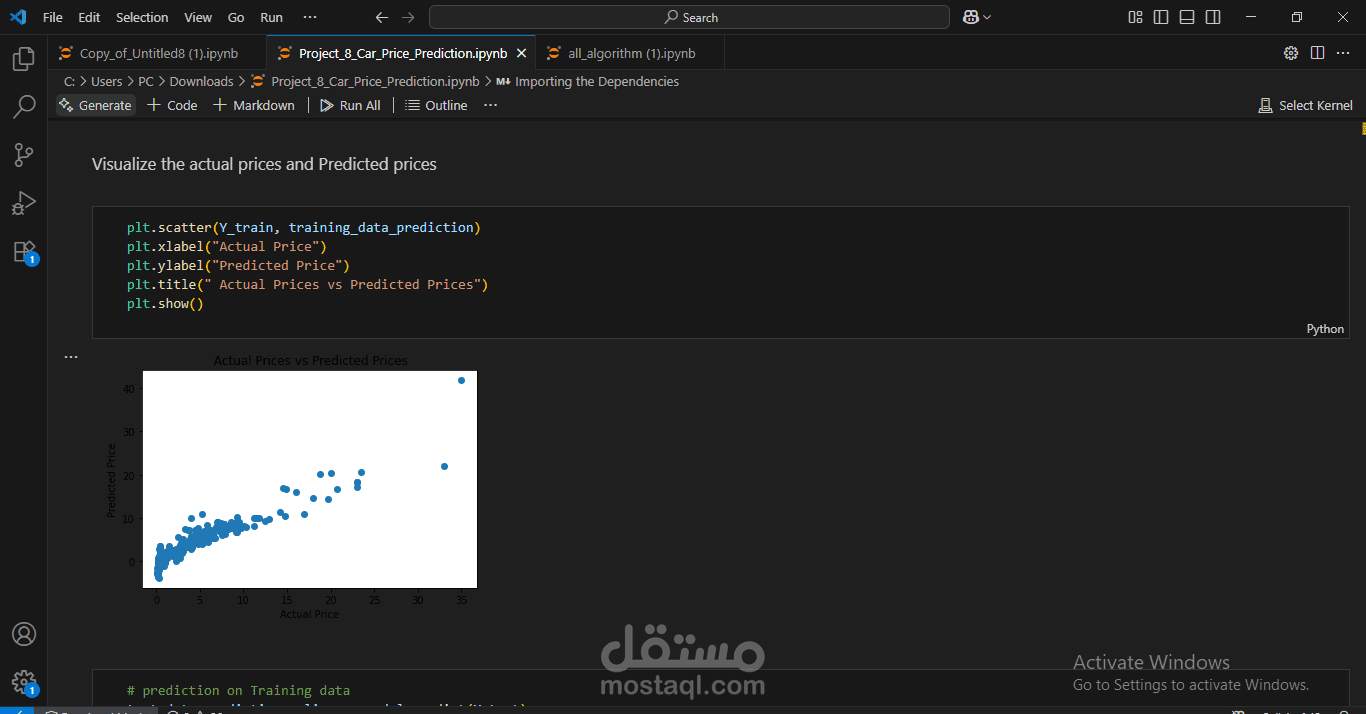Open the Source Control view
Viewport: 1366px width, 714px height.
tap(24, 155)
